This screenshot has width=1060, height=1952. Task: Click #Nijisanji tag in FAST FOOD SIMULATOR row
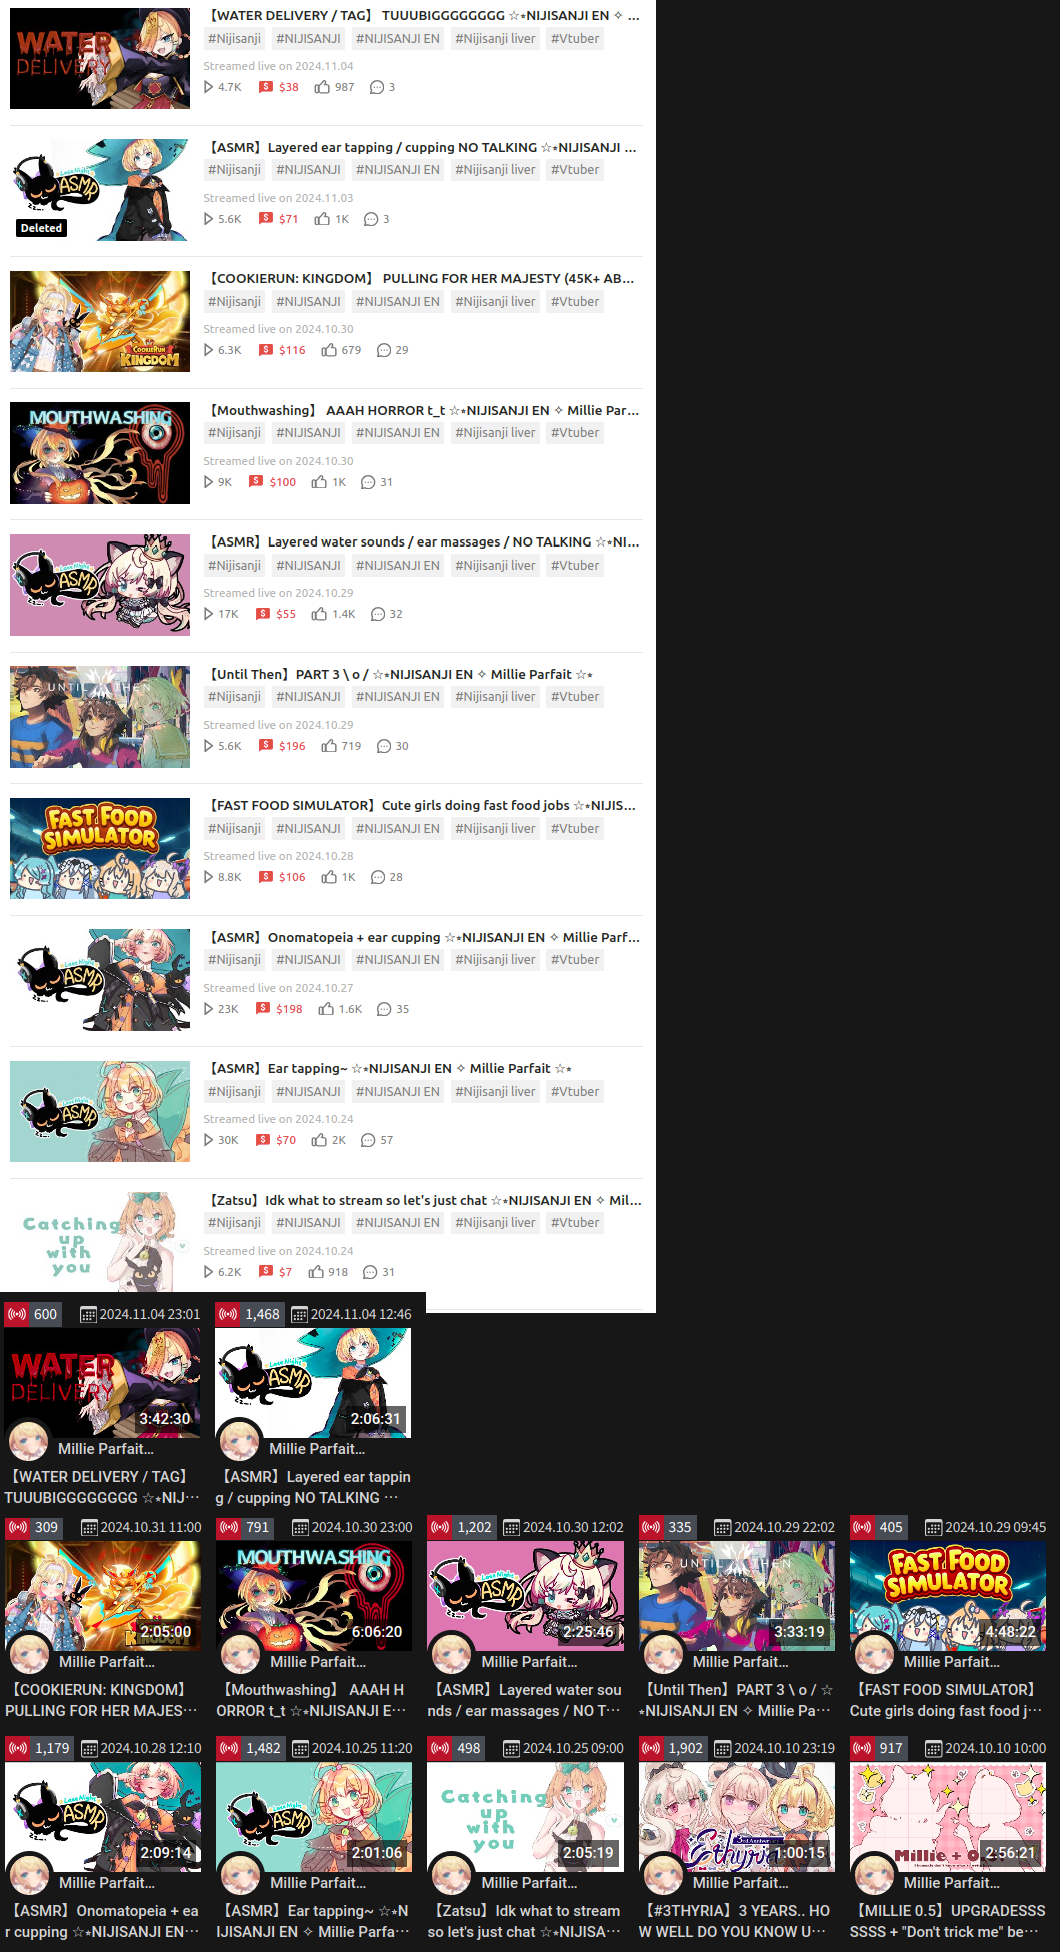point(234,829)
